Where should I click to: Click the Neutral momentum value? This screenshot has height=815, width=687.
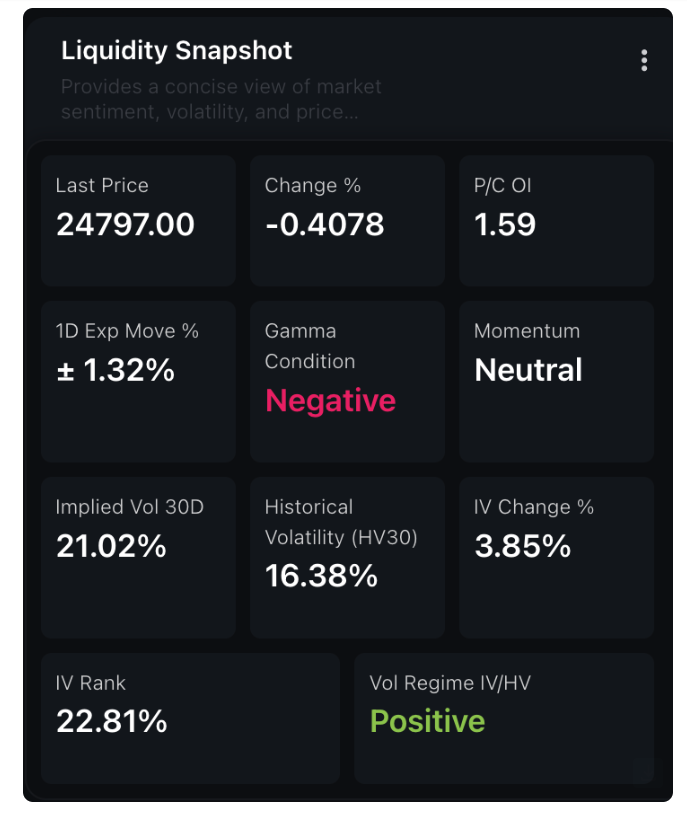528,370
